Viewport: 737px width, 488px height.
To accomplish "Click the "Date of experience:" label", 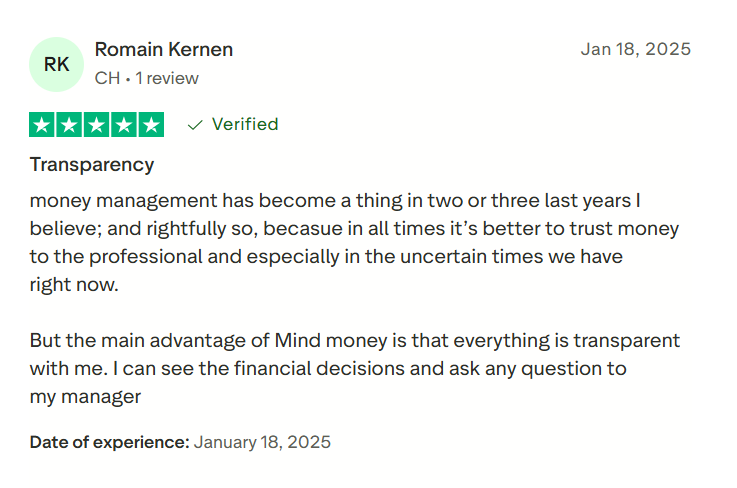I will pos(109,441).
